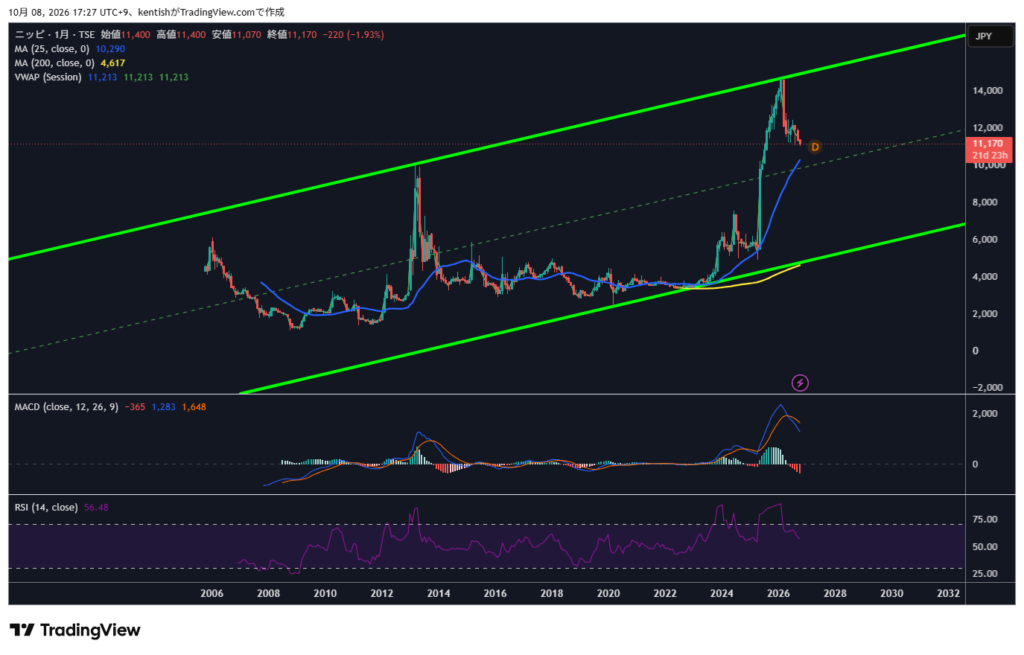Click the −220 (−1.93%) change value
The height and width of the screenshot is (655, 1024).
[x=353, y=35]
